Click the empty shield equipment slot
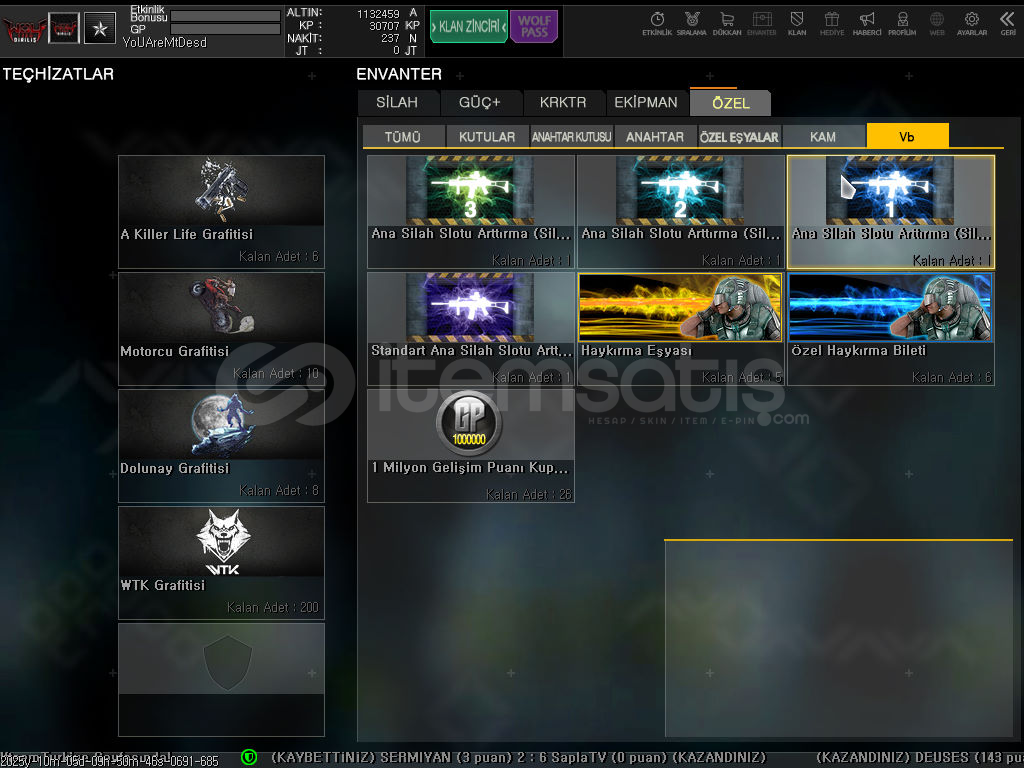 (x=221, y=679)
